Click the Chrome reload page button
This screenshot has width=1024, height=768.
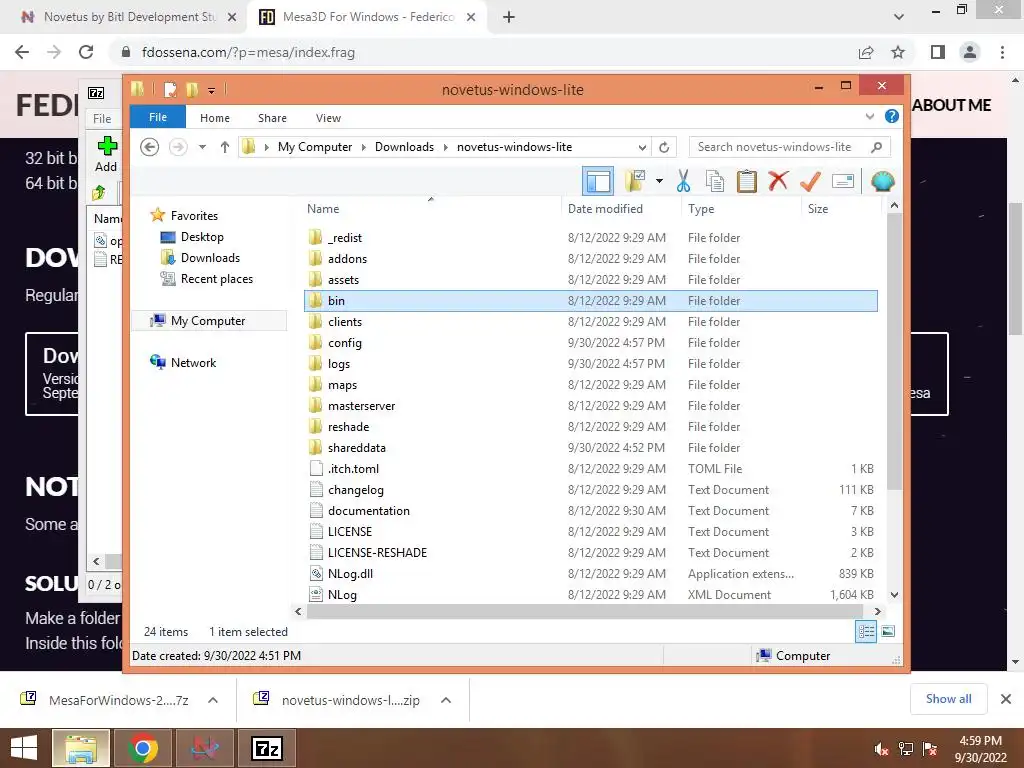coord(86,52)
